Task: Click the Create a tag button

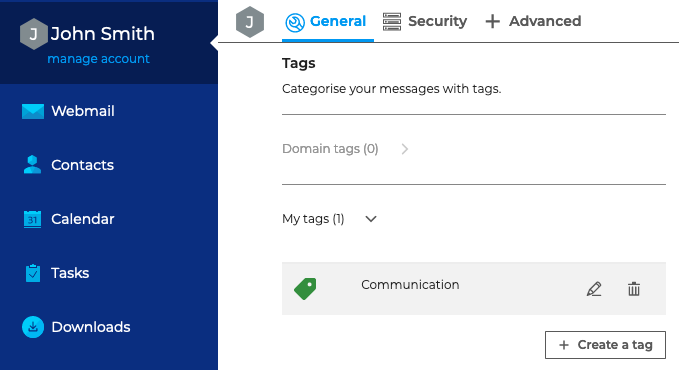Action: click(x=605, y=345)
